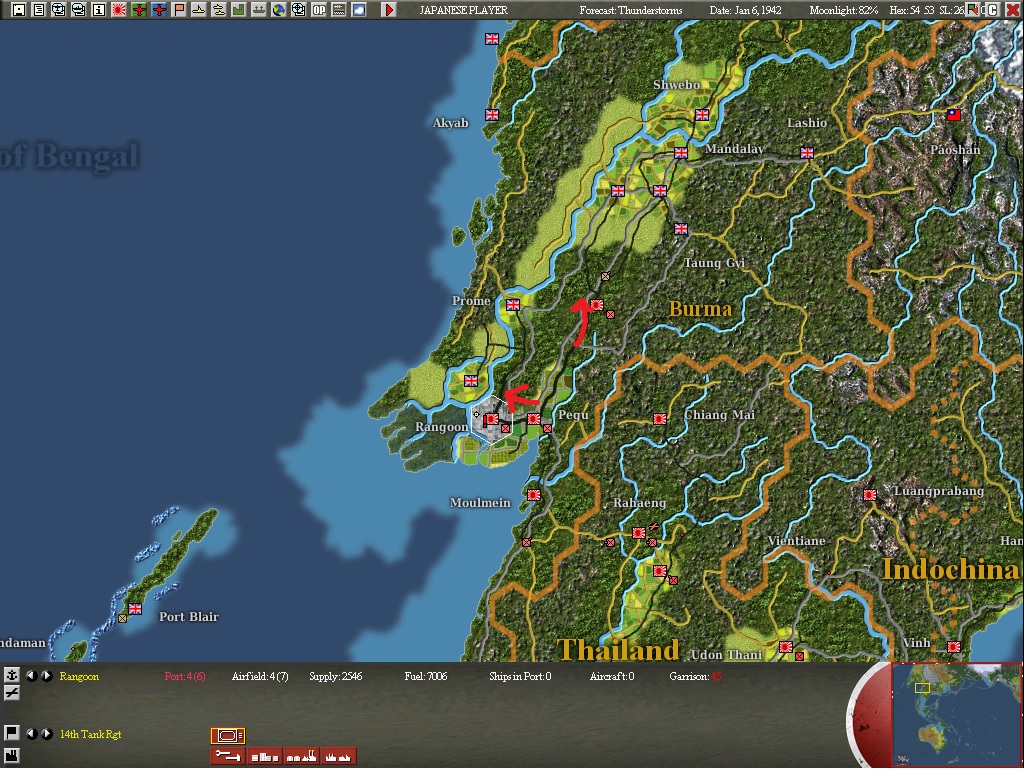
Task: Open the Rangoon base name link
Action: [x=79, y=676]
